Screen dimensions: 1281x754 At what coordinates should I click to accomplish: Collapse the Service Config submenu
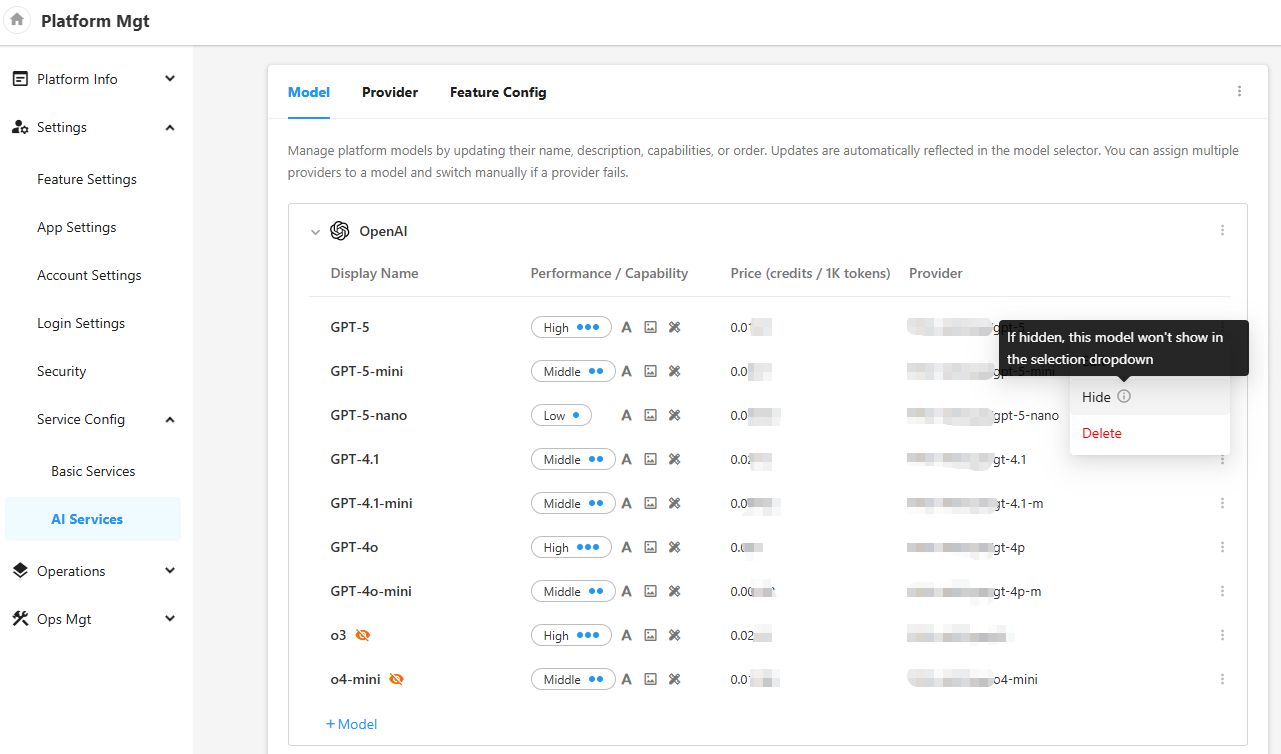point(170,419)
